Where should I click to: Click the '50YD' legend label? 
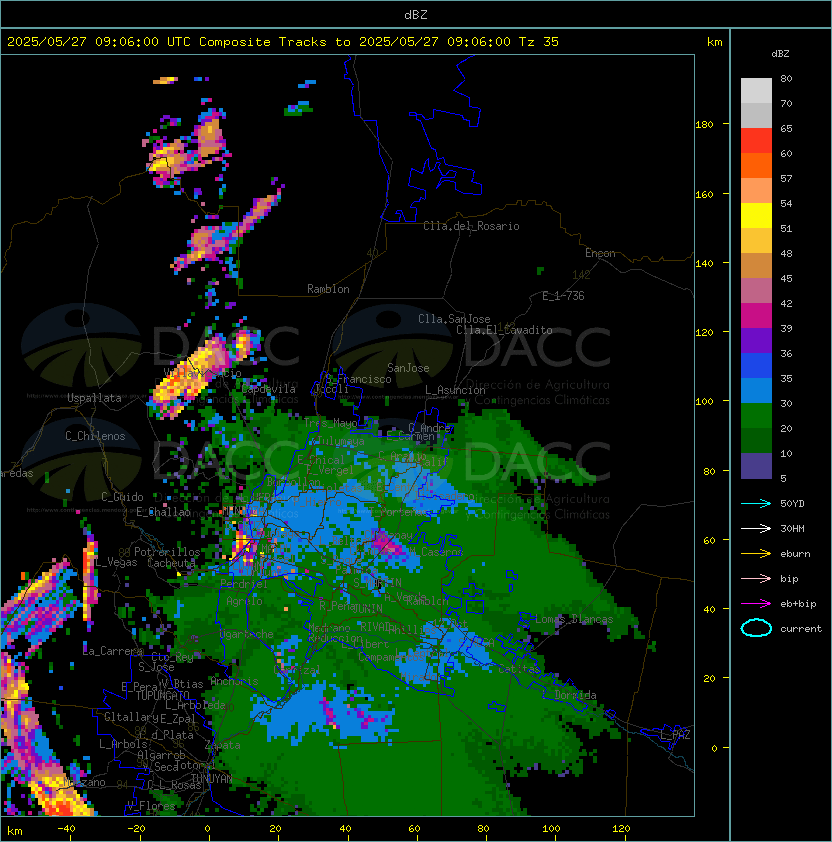pyautogui.click(x=792, y=504)
